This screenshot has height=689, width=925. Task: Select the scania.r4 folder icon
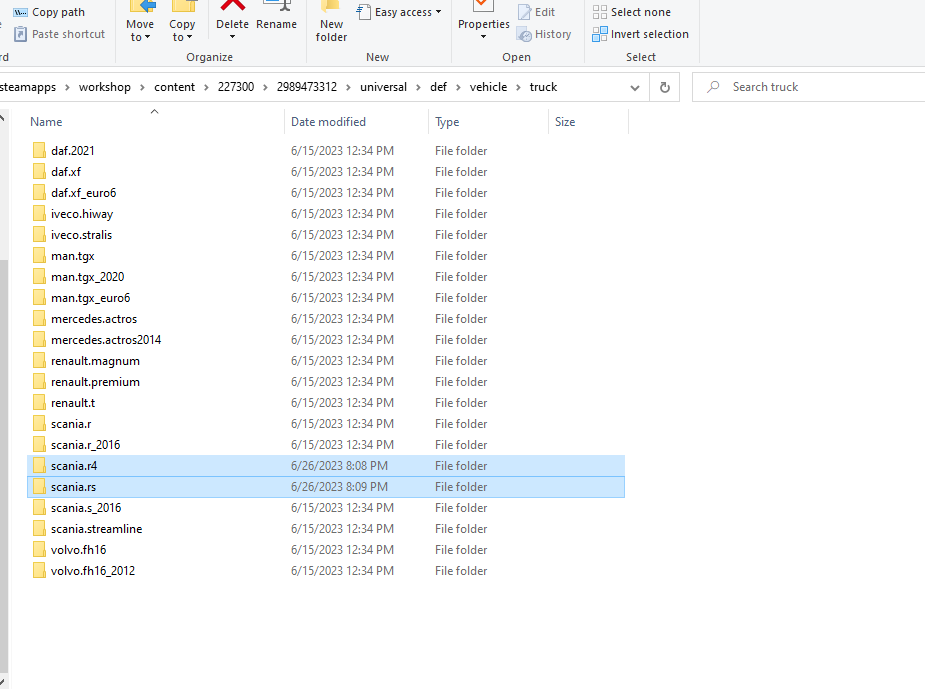39,465
